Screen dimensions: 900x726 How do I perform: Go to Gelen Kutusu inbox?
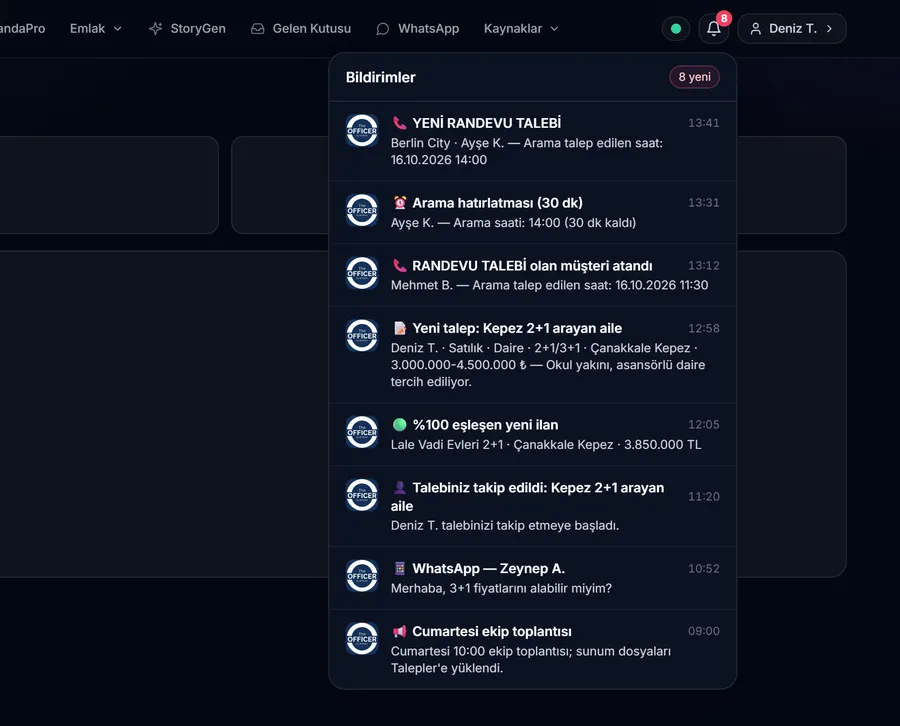(301, 29)
